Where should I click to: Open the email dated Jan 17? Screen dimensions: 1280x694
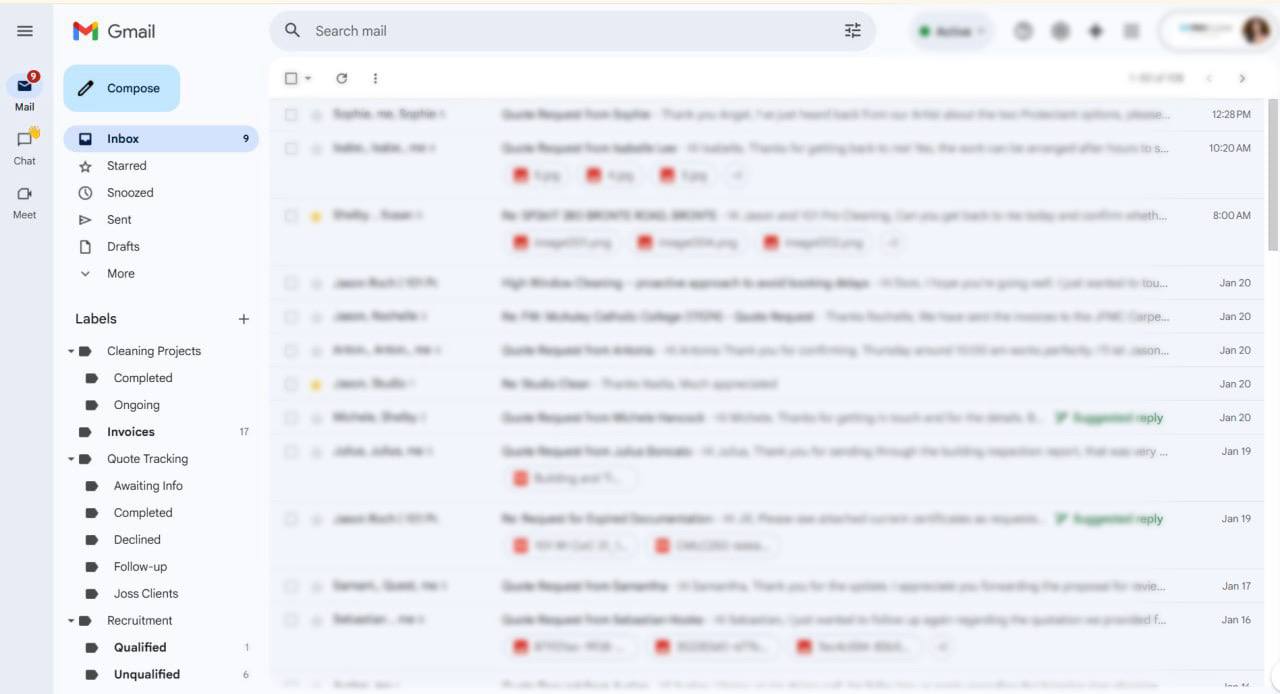(767, 586)
